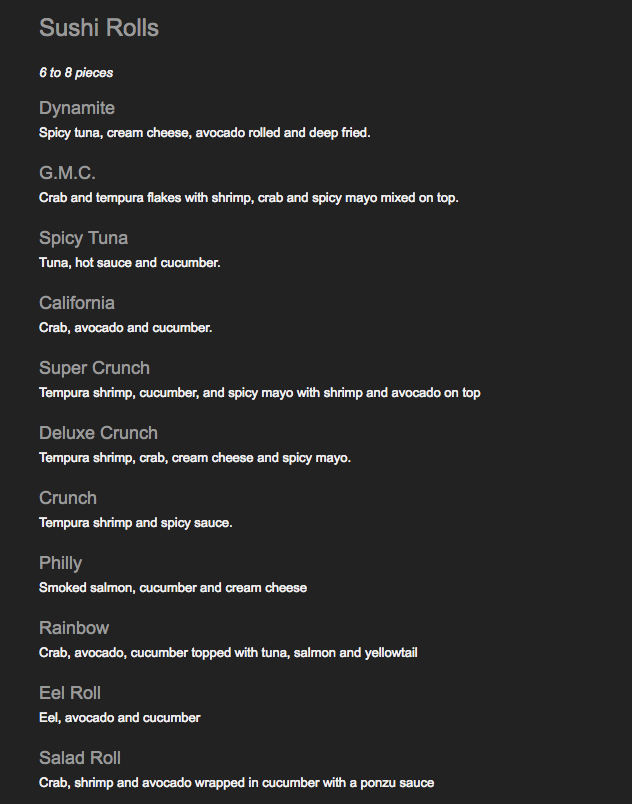Click the Eel Roll heading

tap(70, 693)
